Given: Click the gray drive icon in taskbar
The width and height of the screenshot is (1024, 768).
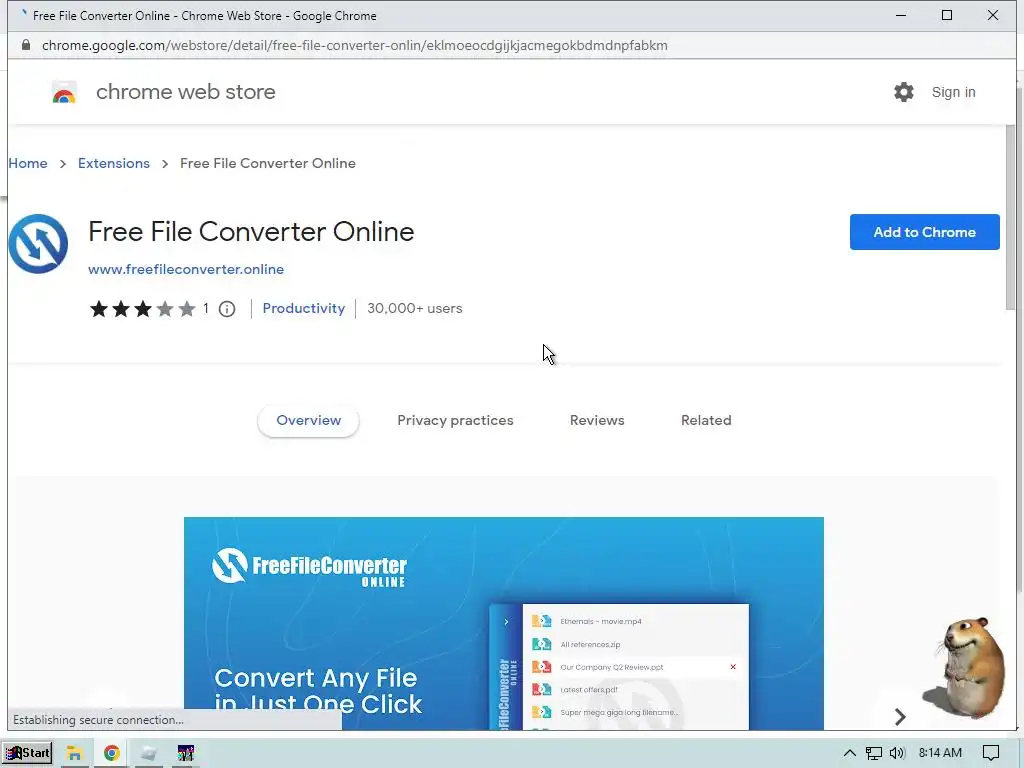Looking at the screenshot, I should 148,753.
